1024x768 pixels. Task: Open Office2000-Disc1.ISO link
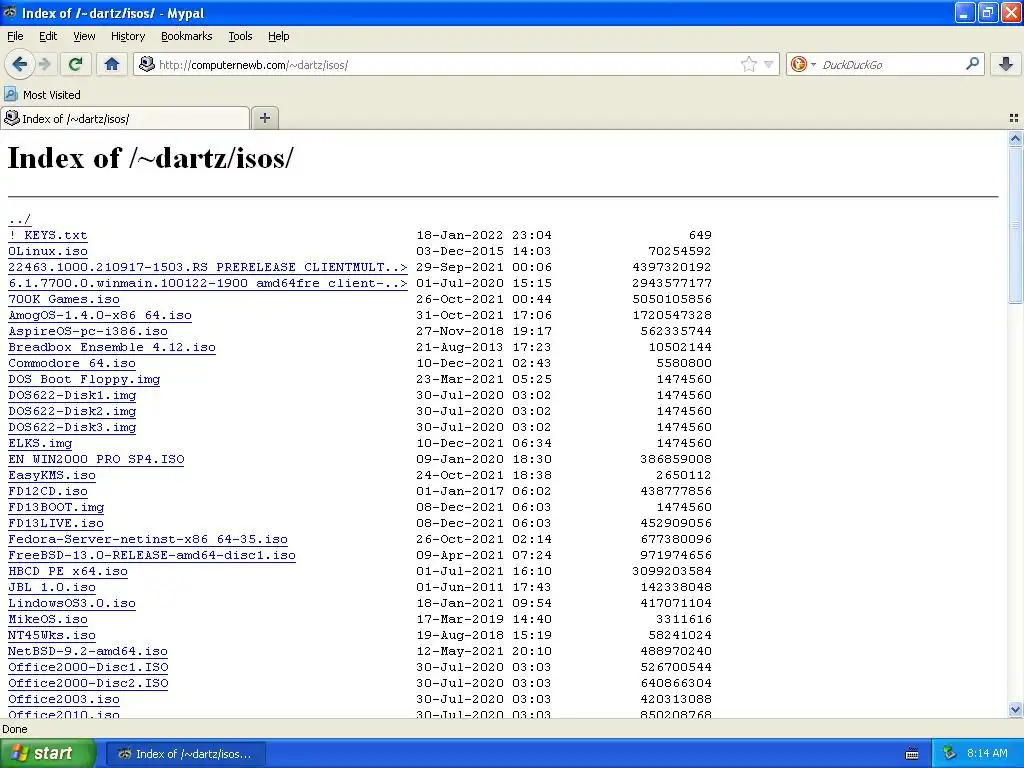[x=88, y=667]
